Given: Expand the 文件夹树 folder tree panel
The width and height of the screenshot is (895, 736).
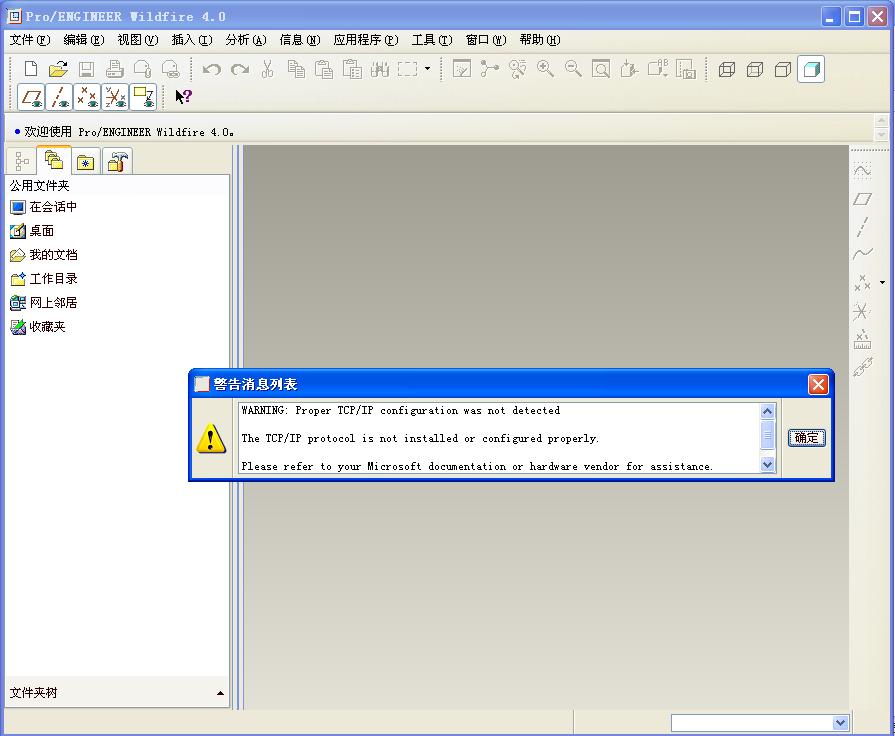Looking at the screenshot, I should point(220,693).
